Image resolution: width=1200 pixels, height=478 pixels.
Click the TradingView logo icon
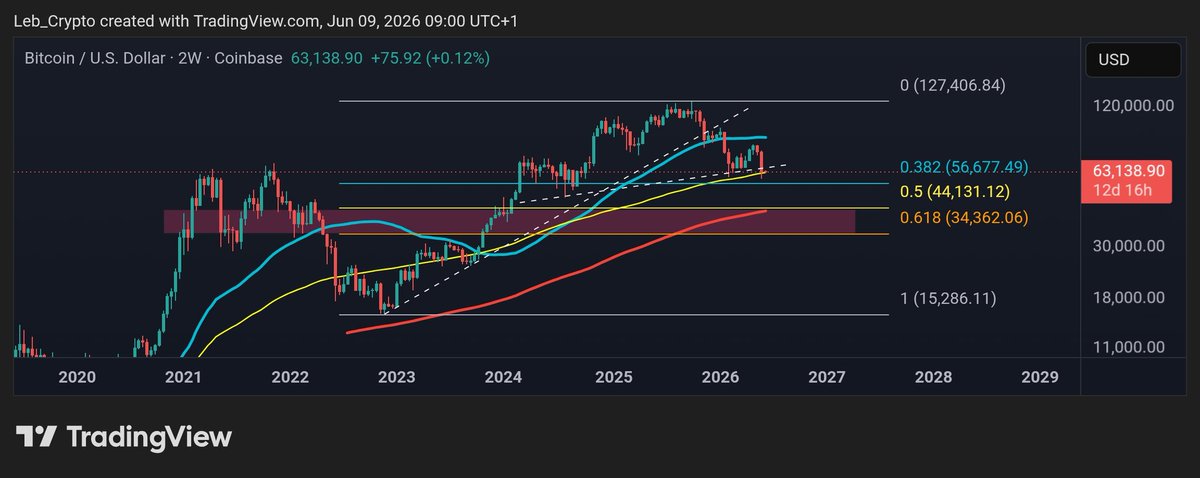click(36, 437)
